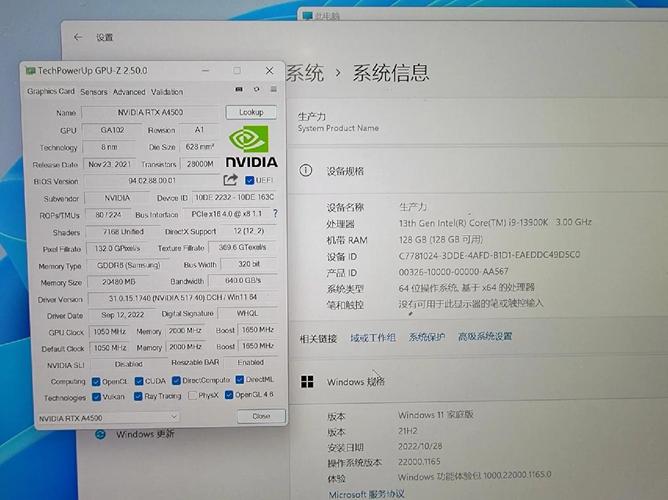Click the Windows Update icon in Settings
This screenshot has width=668, height=500.
[100, 434]
